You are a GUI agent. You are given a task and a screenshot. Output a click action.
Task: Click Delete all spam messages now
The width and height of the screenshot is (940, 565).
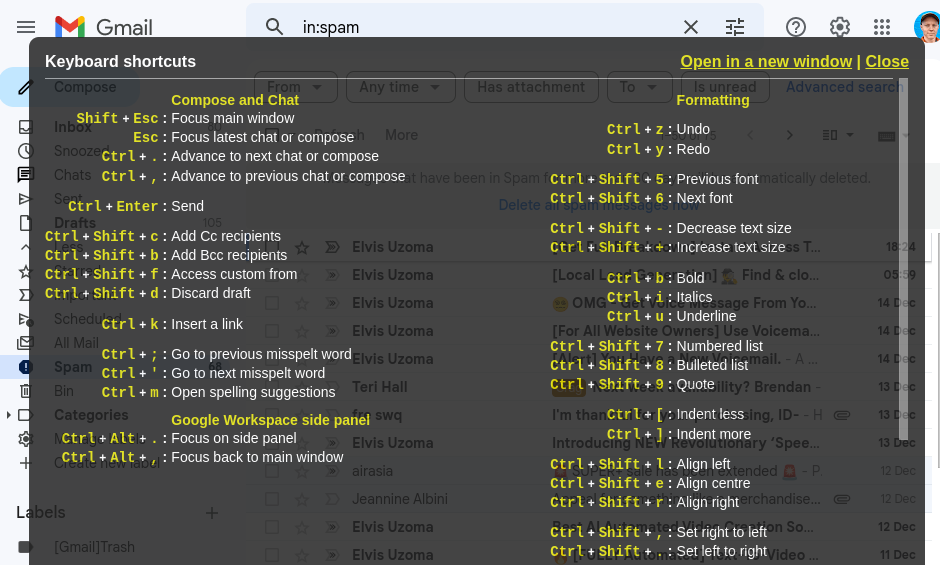click(x=599, y=205)
